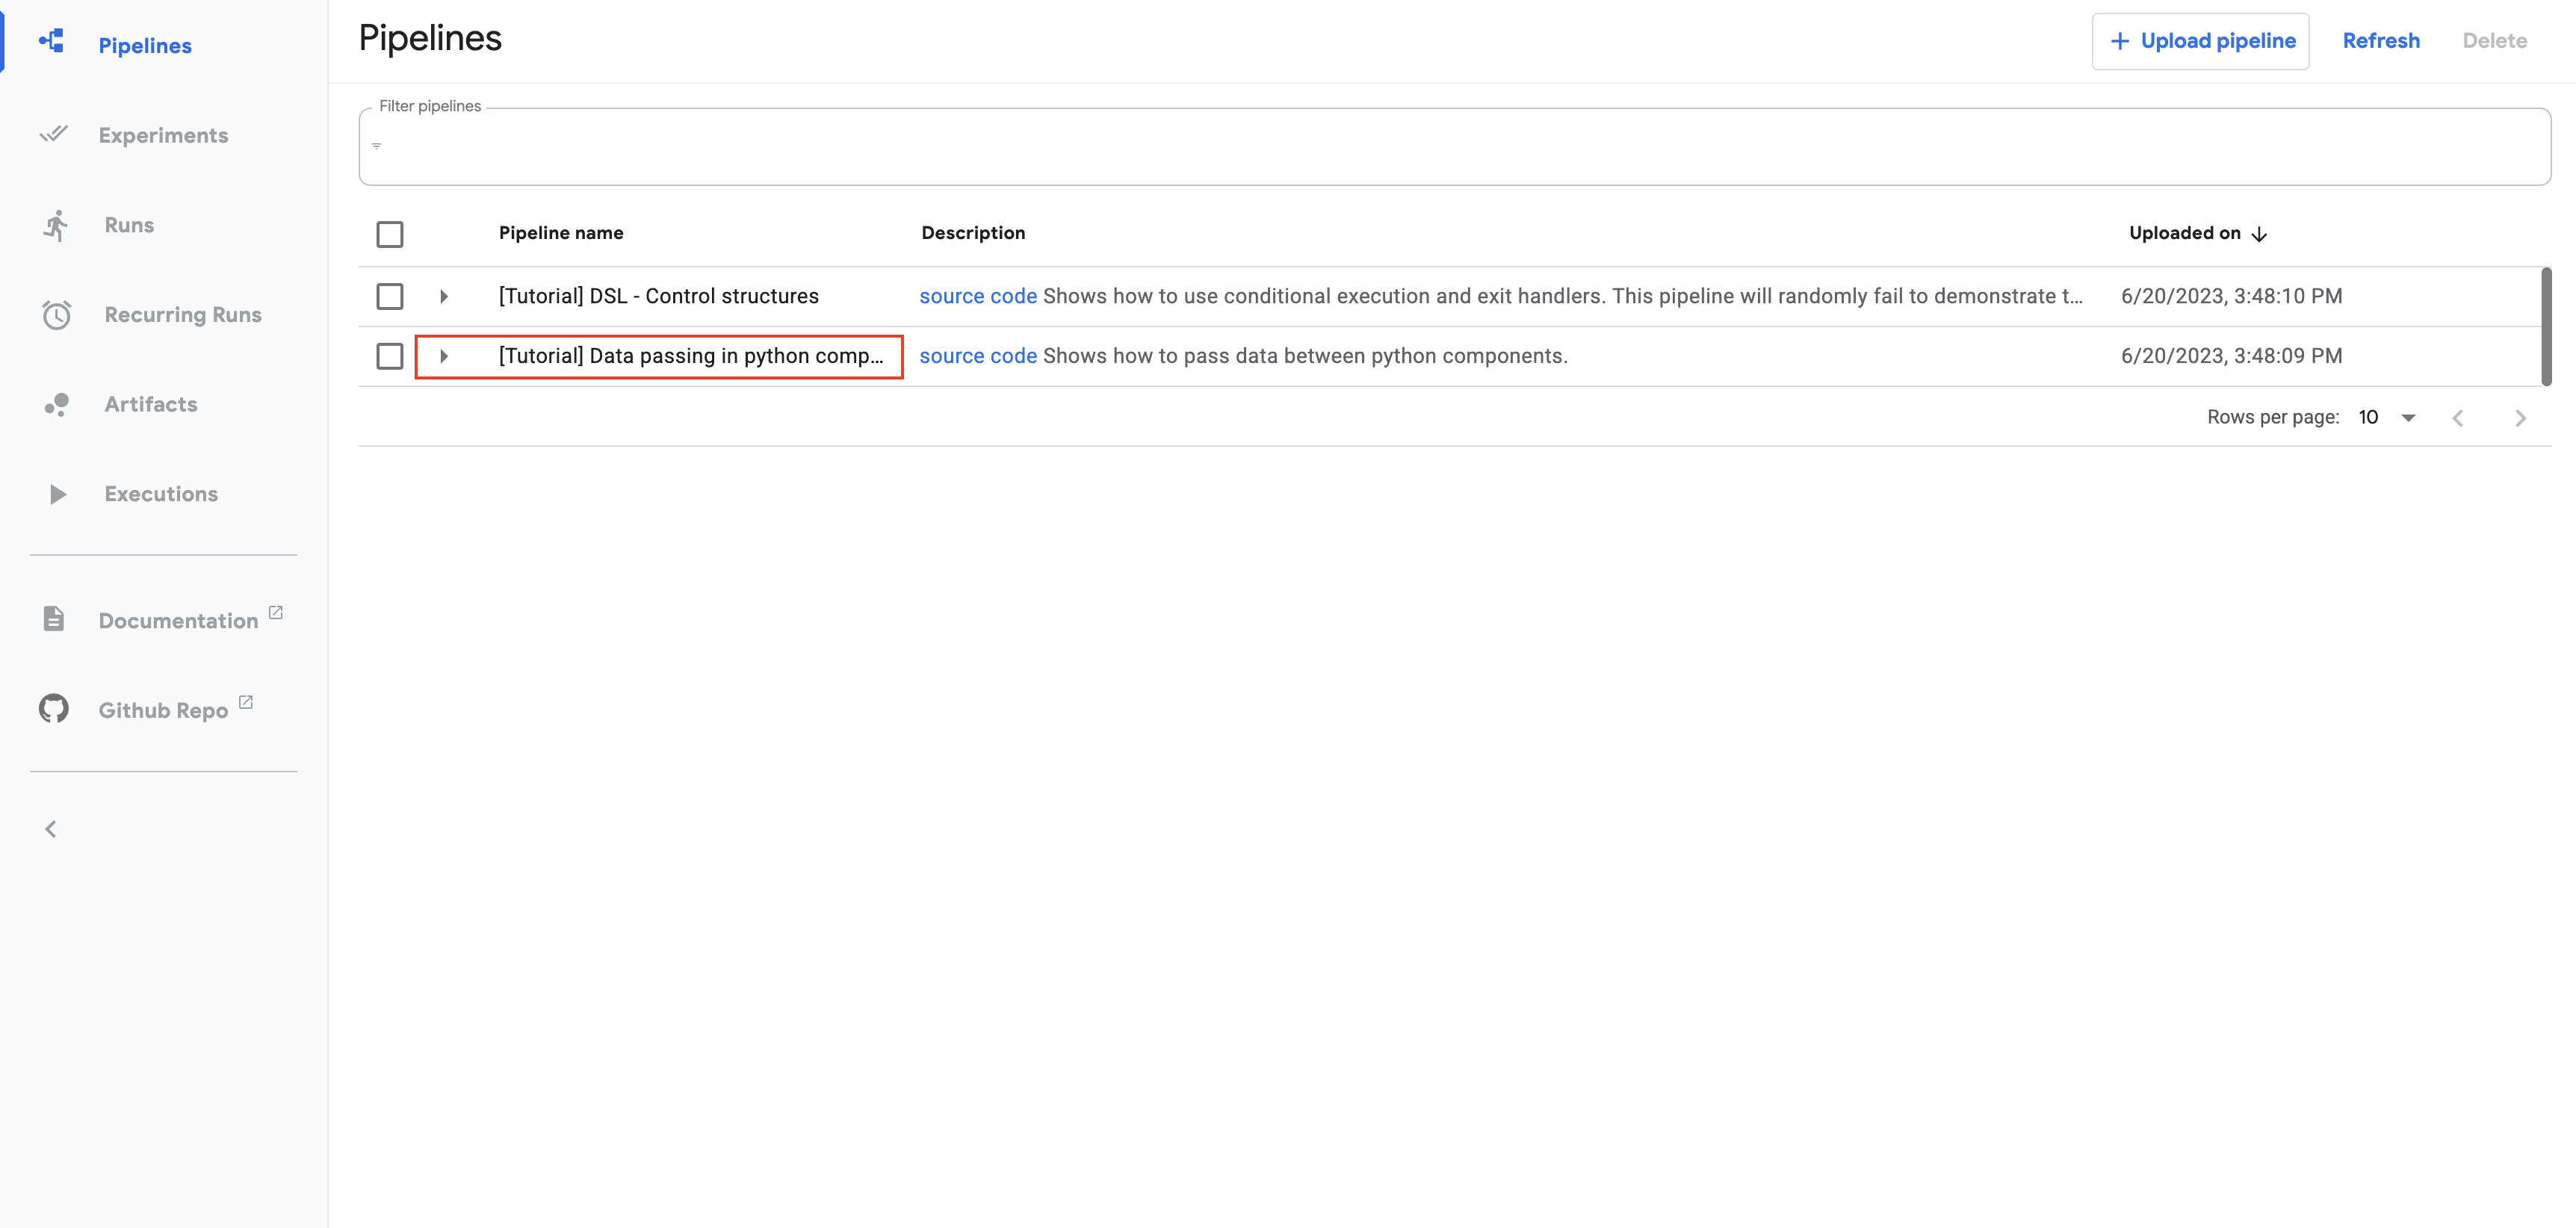Click the Artifacts bubbles icon

[56, 404]
